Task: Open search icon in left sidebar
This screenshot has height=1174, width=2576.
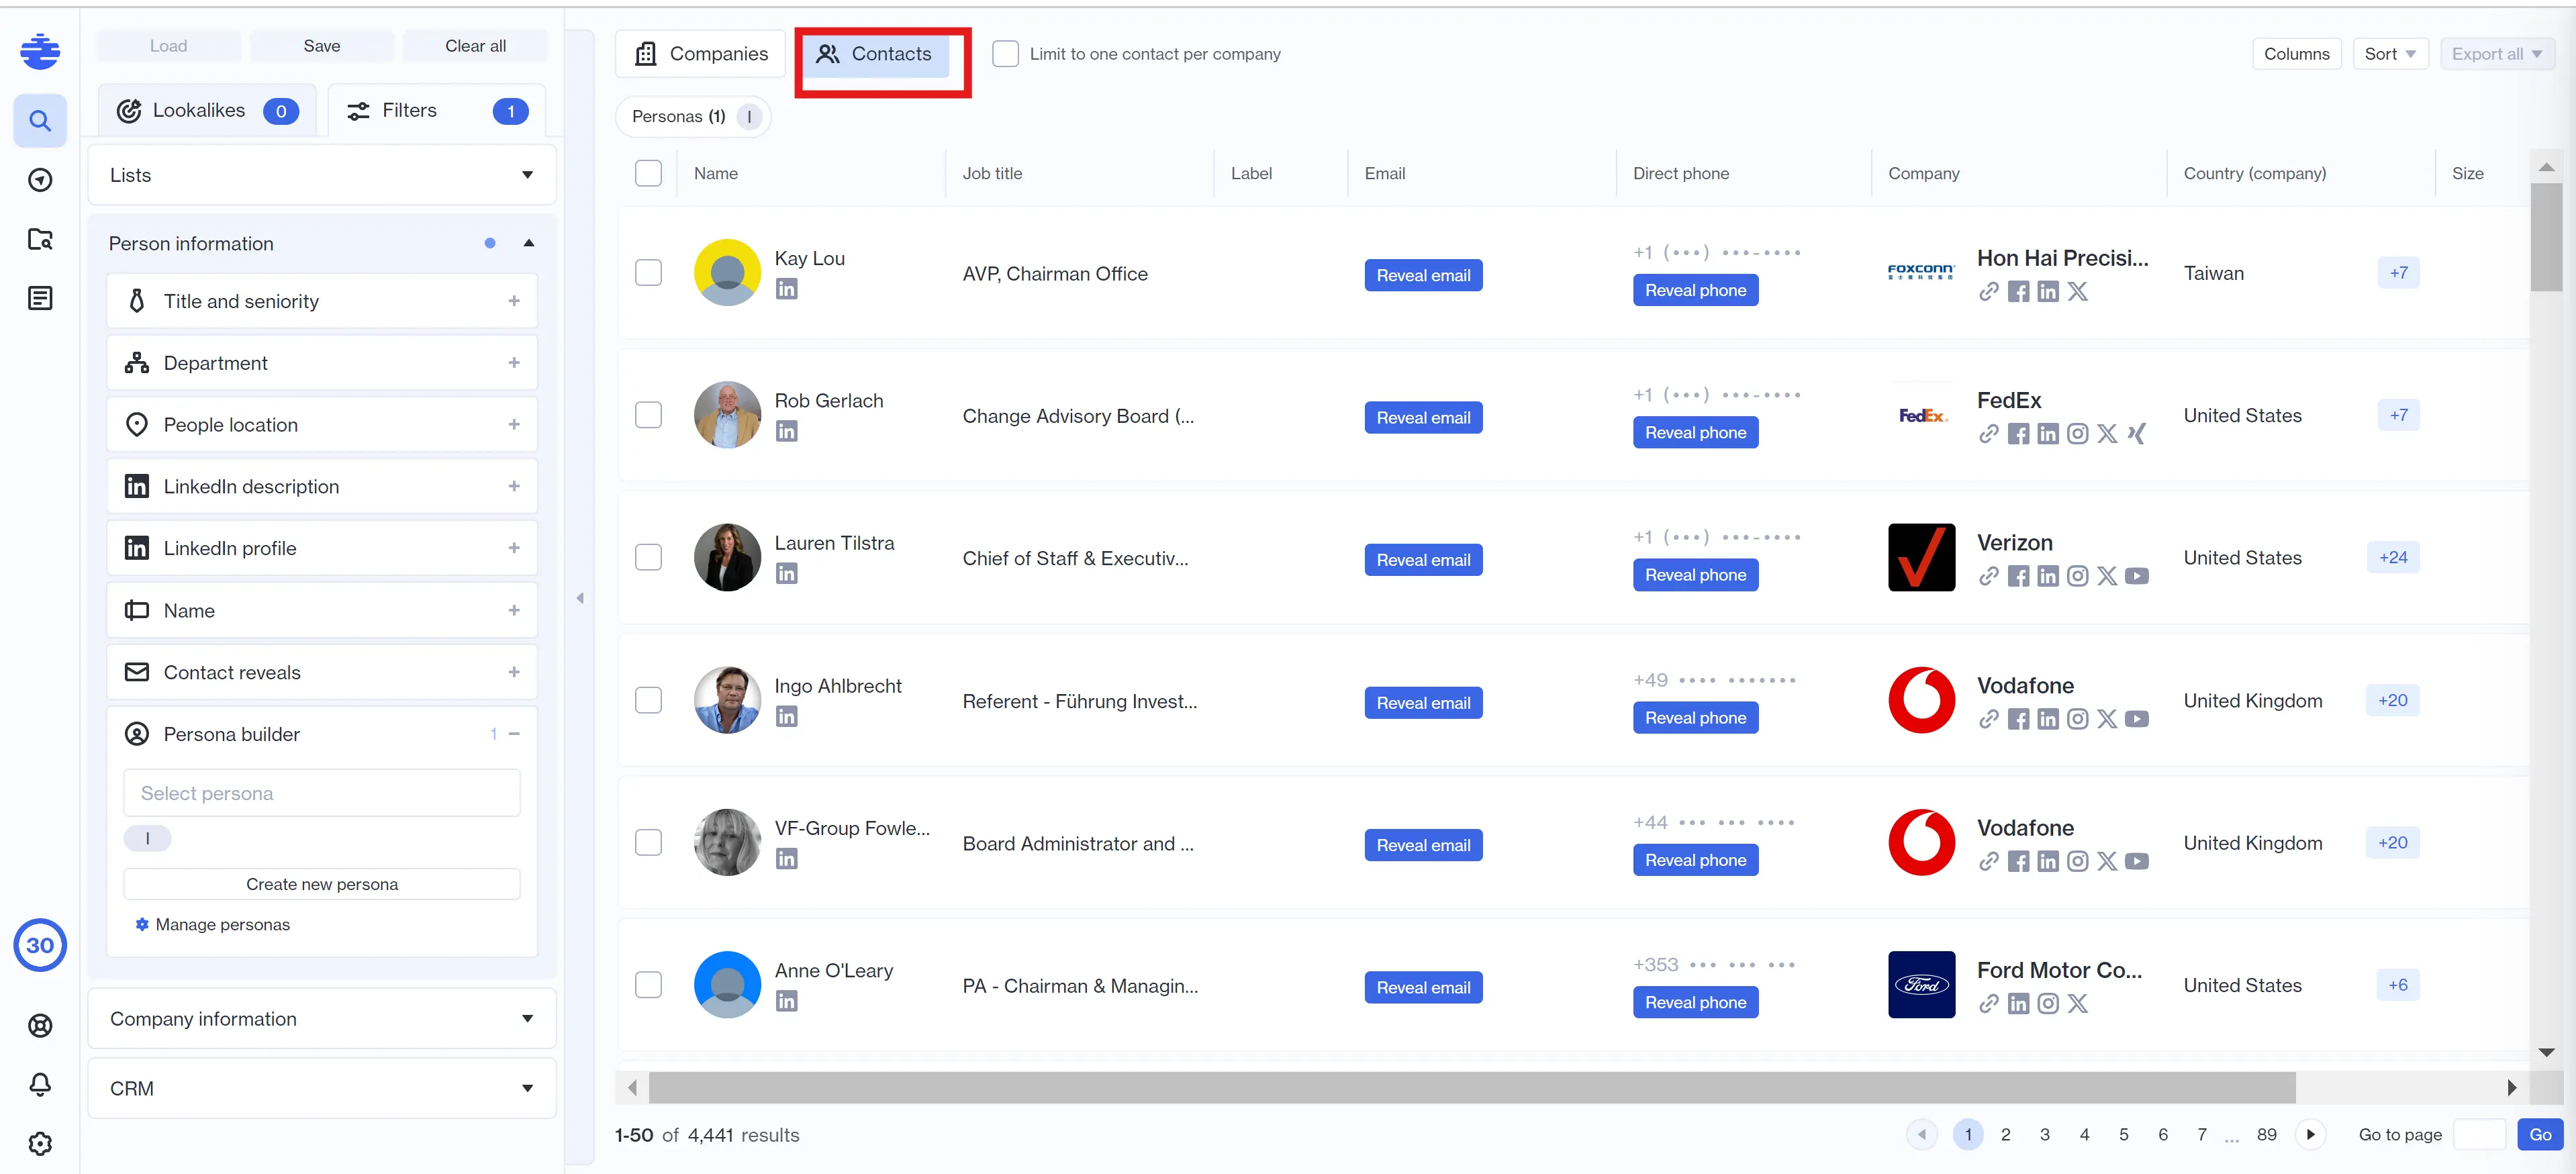Action: [40, 121]
